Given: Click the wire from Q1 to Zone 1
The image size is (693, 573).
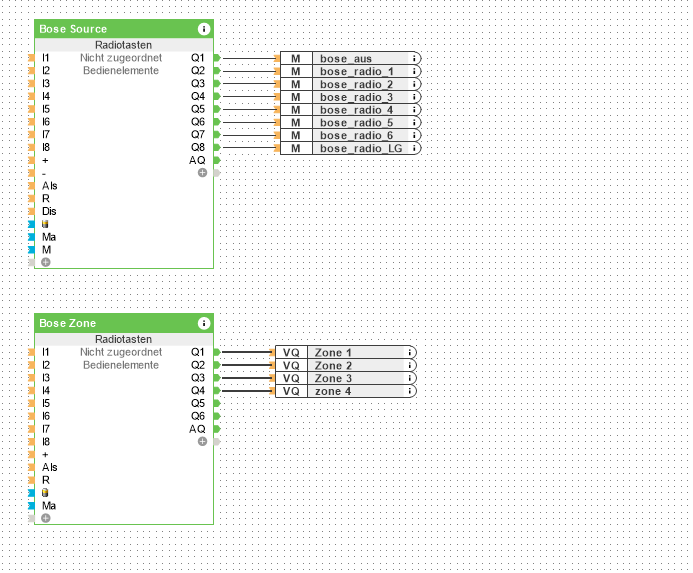Looking at the screenshot, I should coord(246,352).
